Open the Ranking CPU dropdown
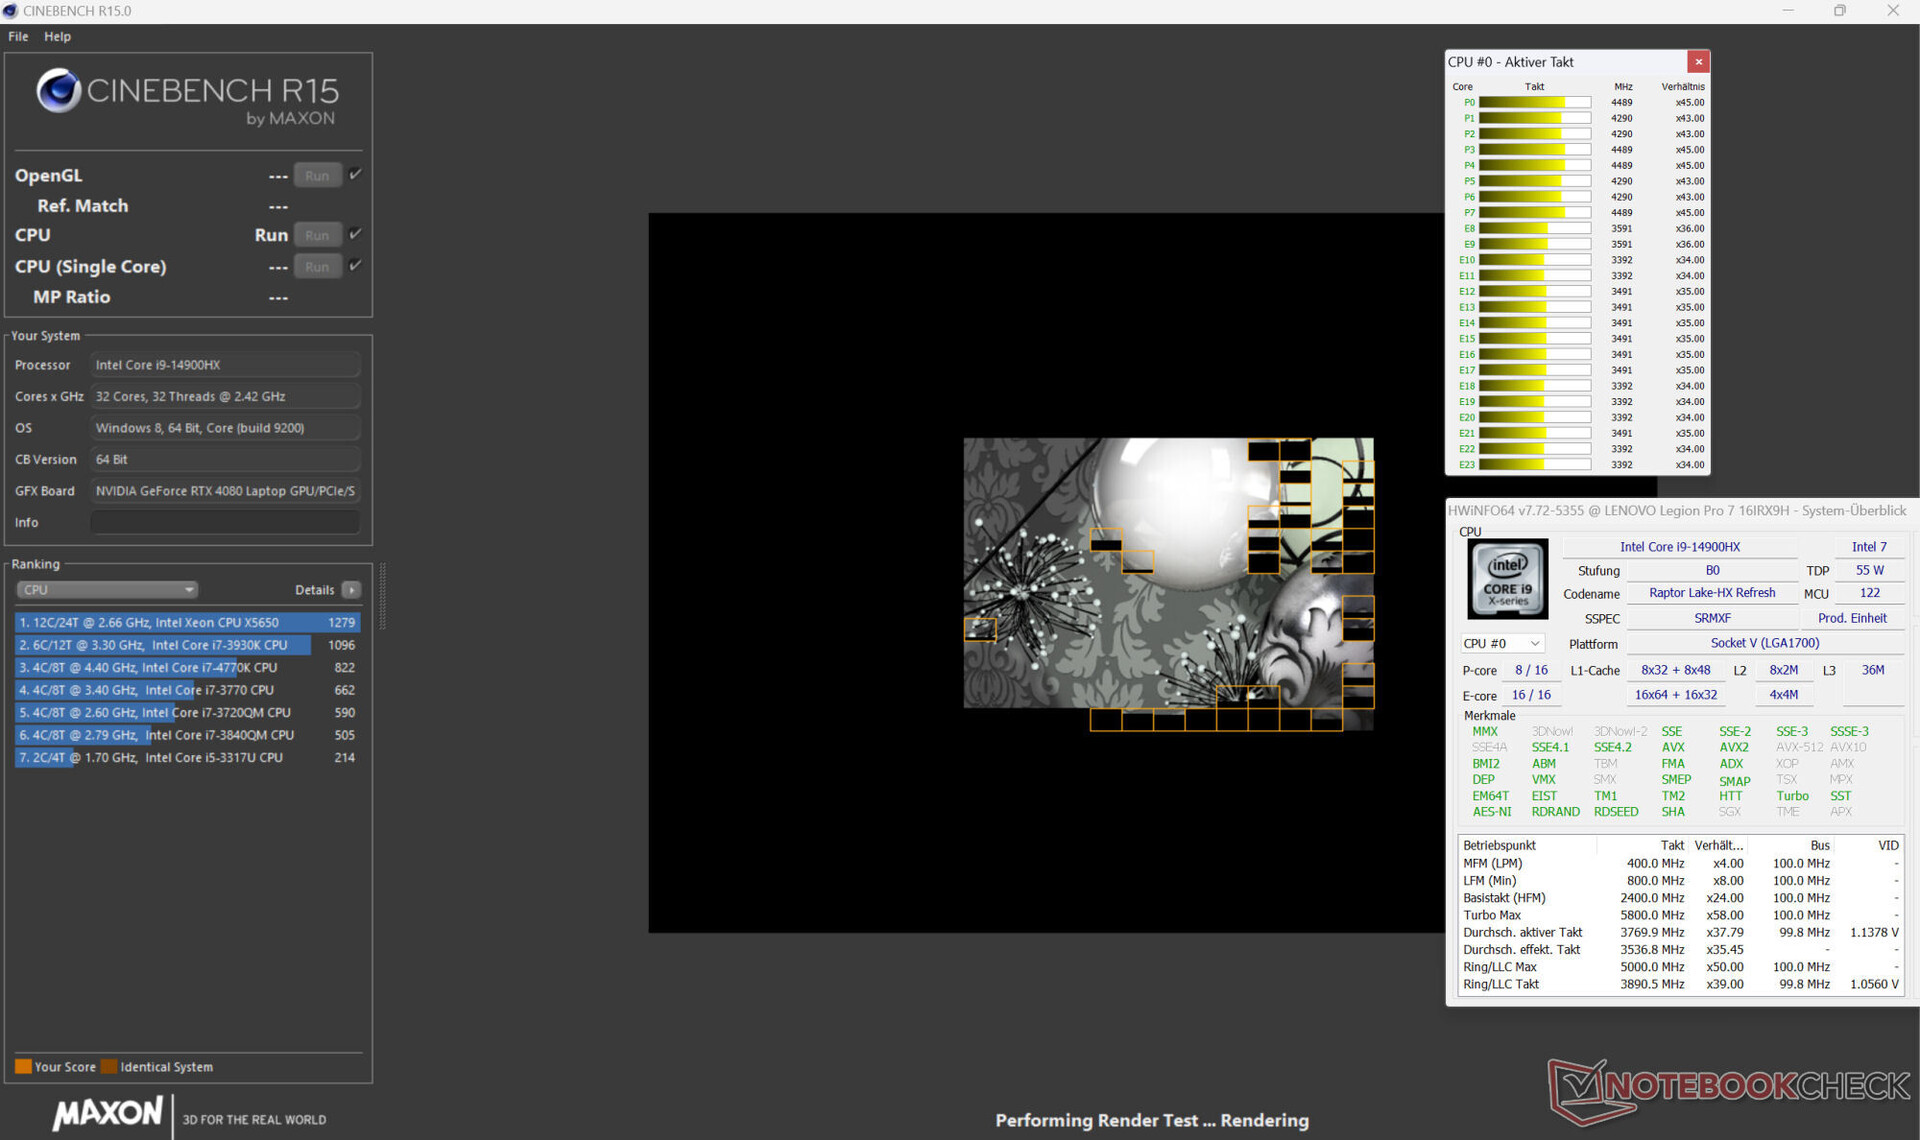Viewport: 1920px width, 1140px height. click(106, 590)
